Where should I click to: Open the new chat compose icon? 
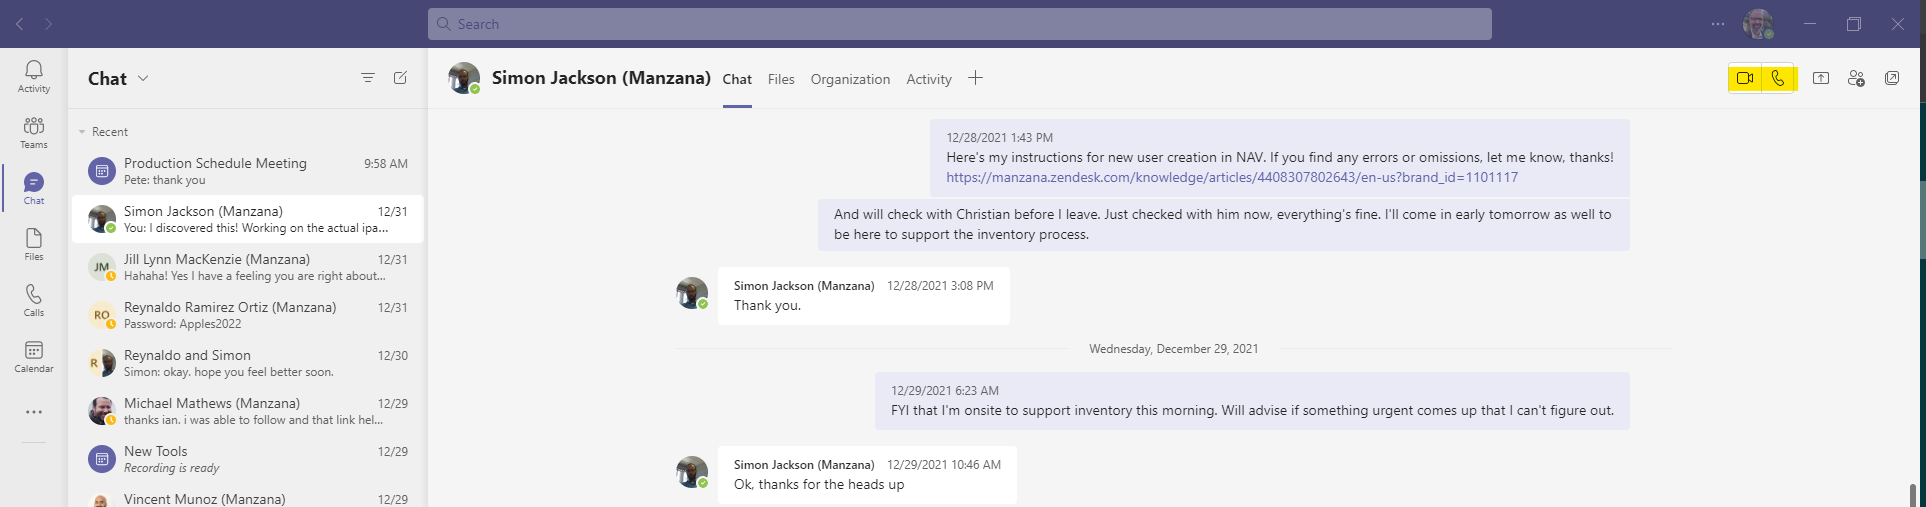tap(400, 78)
